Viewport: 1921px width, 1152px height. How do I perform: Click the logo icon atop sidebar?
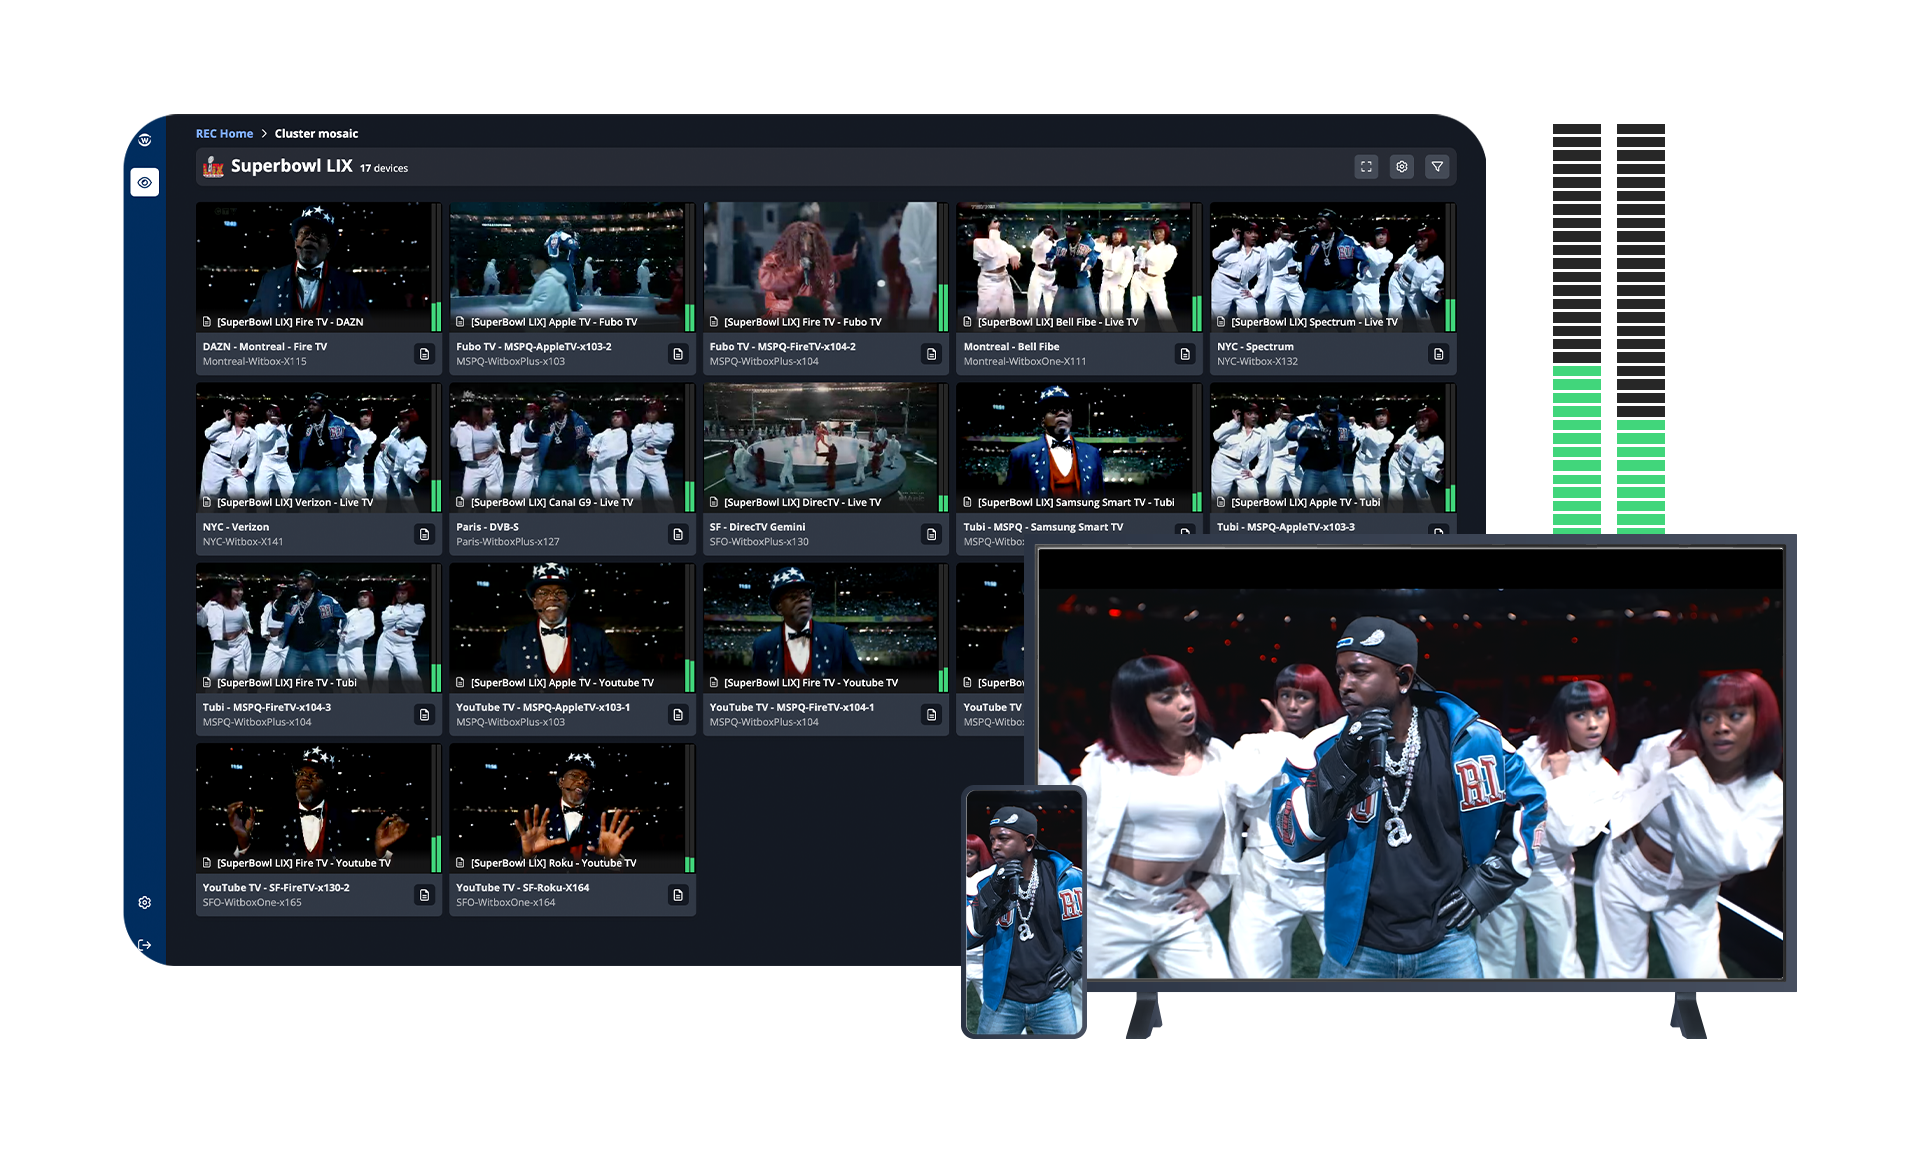145,140
